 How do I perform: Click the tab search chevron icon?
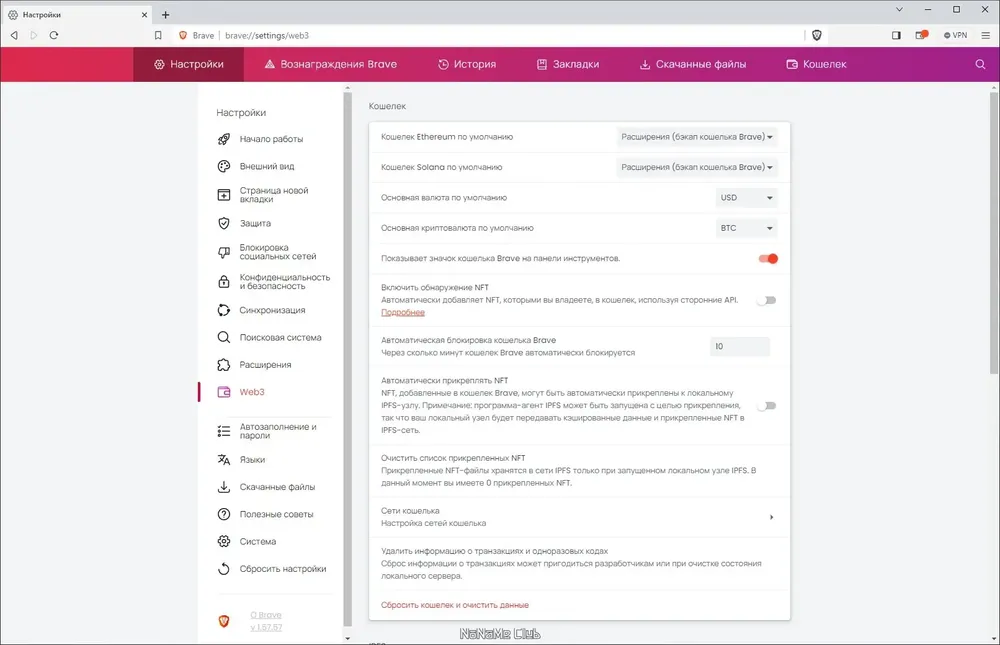point(899,10)
